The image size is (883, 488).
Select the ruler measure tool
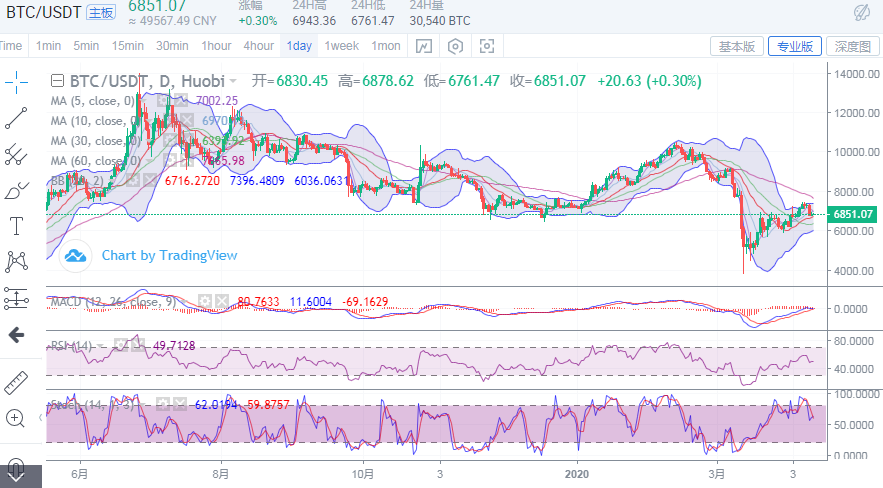(16, 383)
